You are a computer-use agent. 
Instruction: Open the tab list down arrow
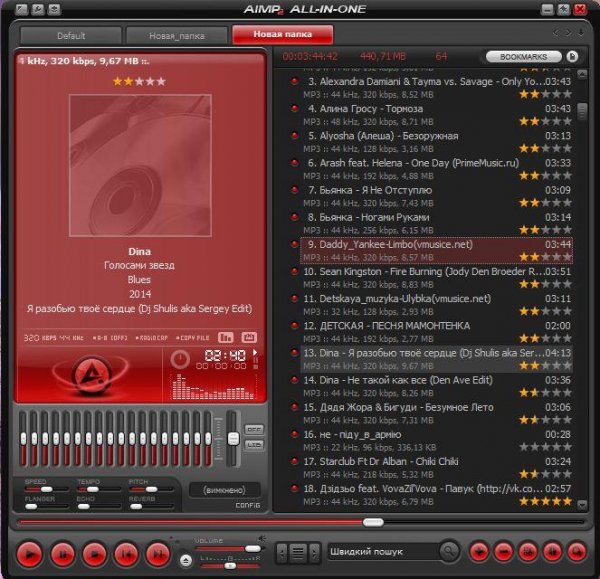(581, 32)
